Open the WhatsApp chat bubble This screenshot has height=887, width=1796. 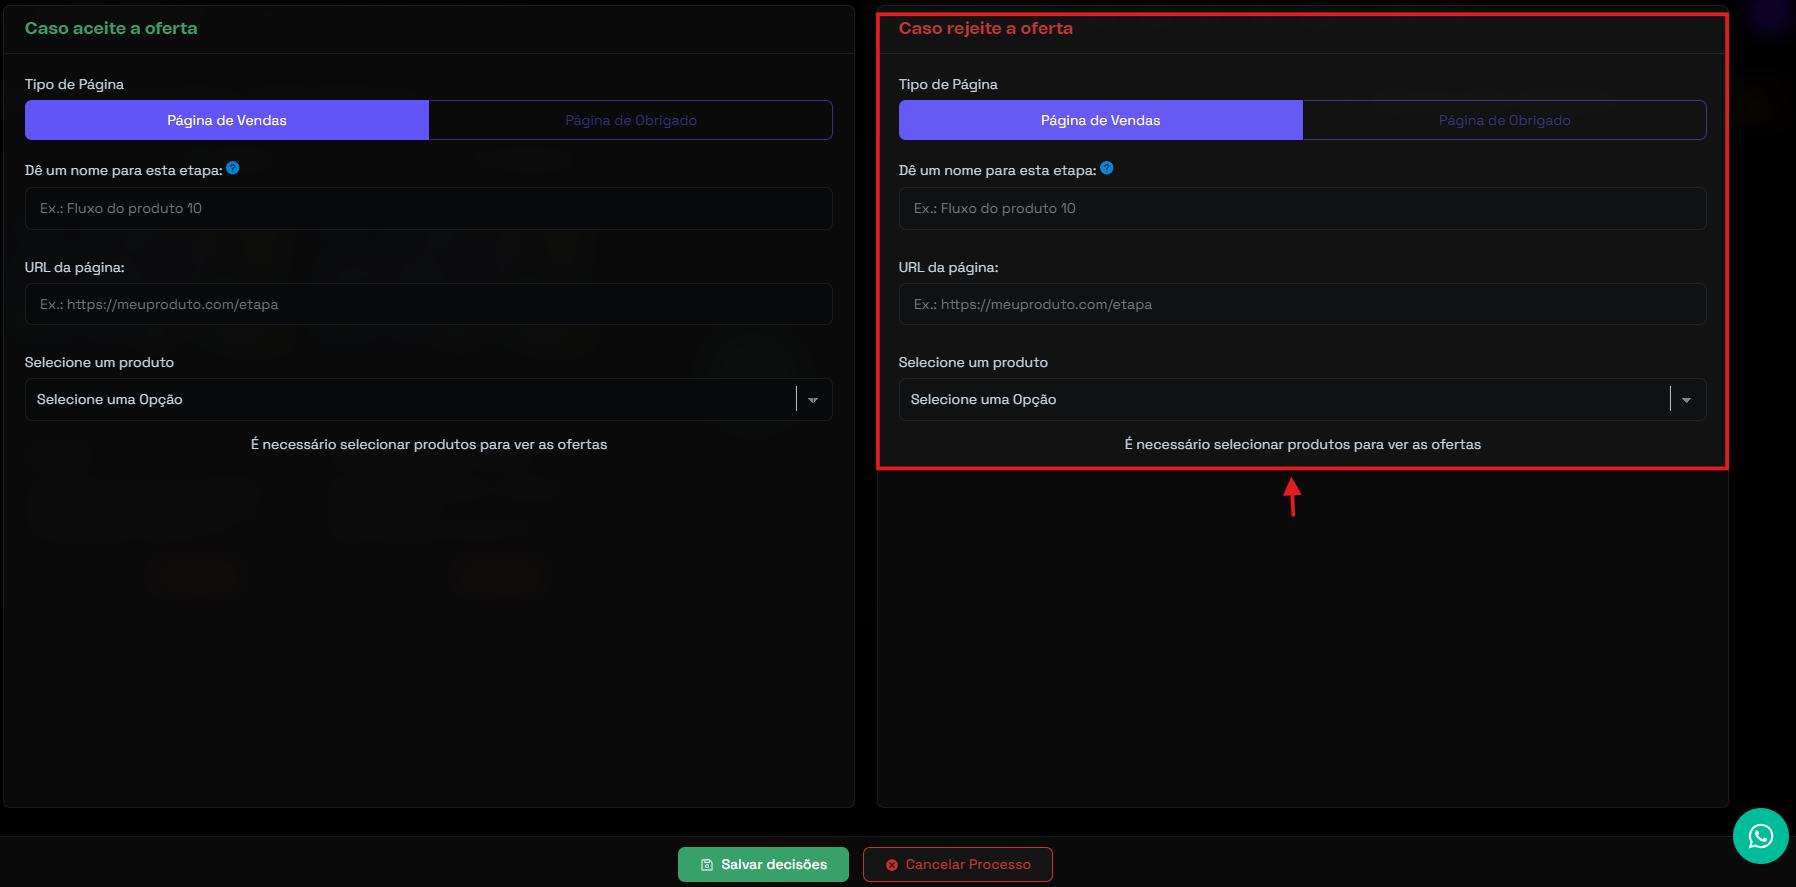point(1760,836)
